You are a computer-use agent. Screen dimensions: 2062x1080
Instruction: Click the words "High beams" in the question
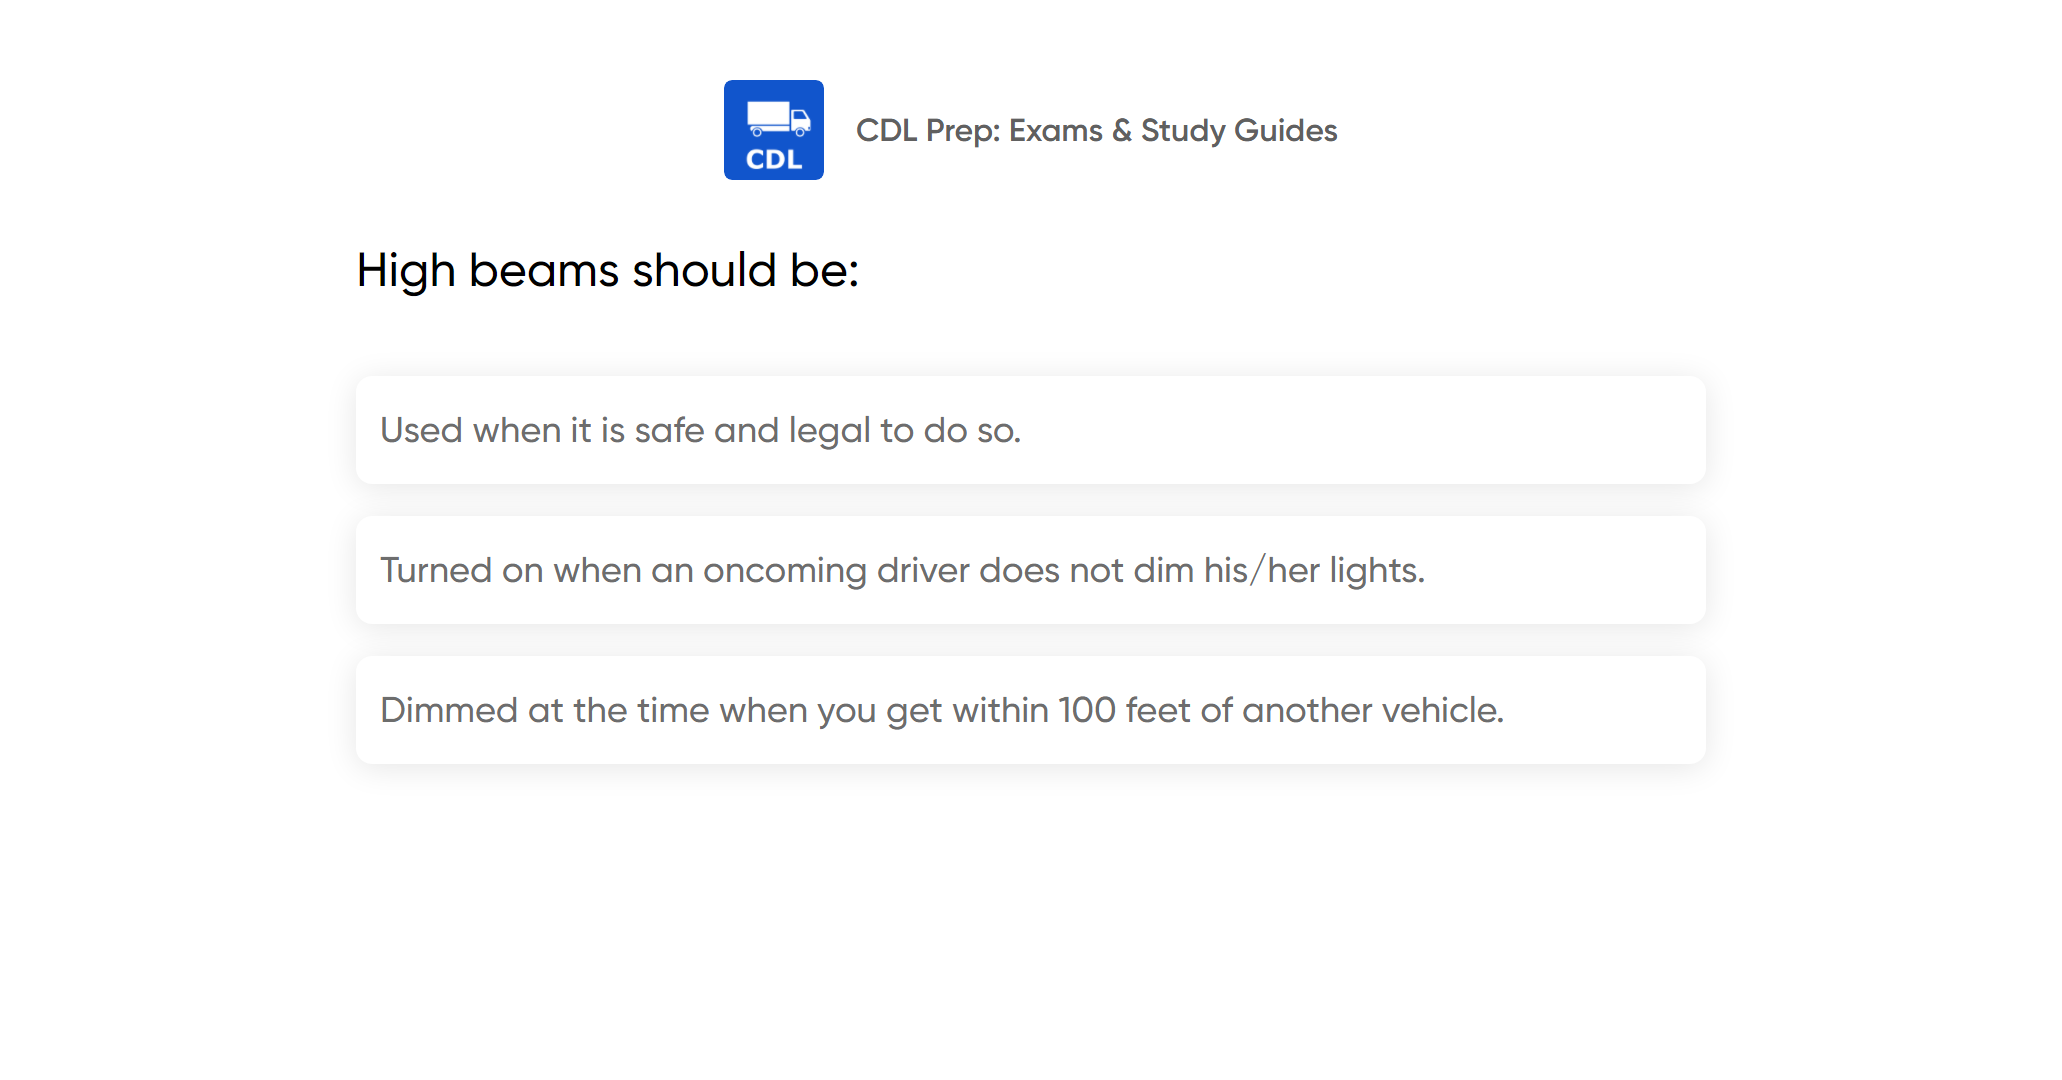[488, 270]
